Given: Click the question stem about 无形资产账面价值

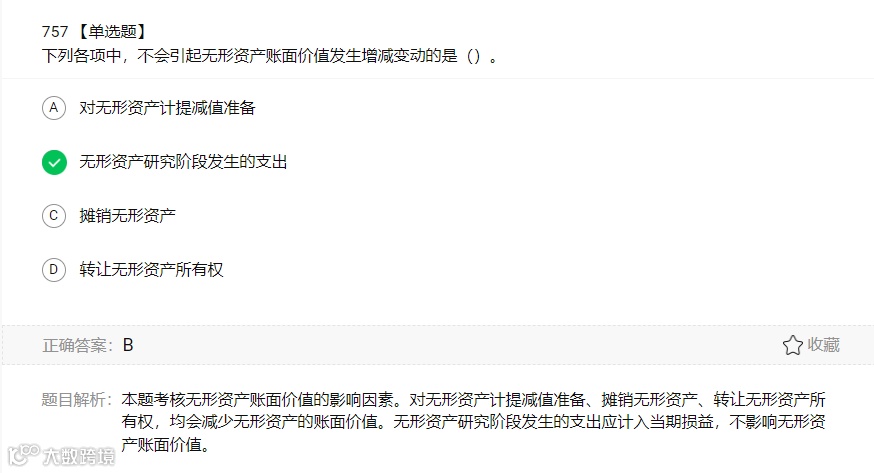Looking at the screenshot, I should (x=270, y=56).
